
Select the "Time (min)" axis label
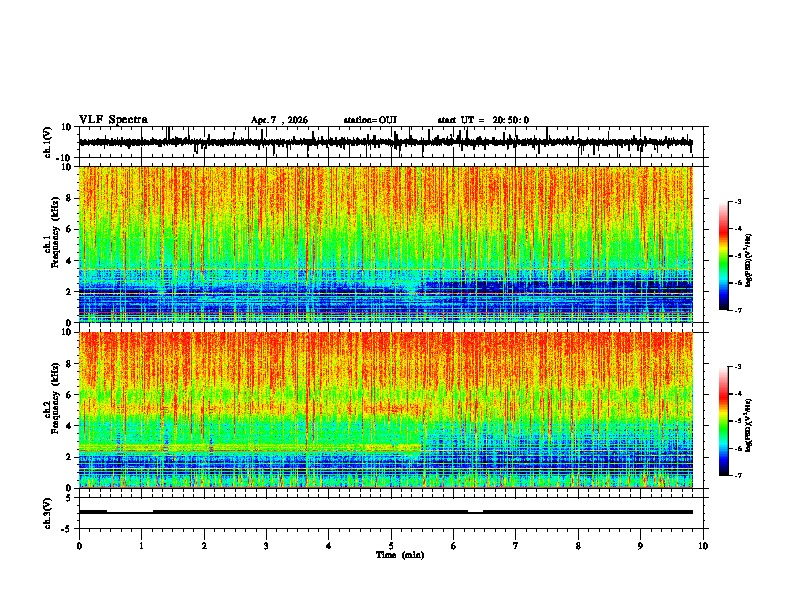click(400, 555)
